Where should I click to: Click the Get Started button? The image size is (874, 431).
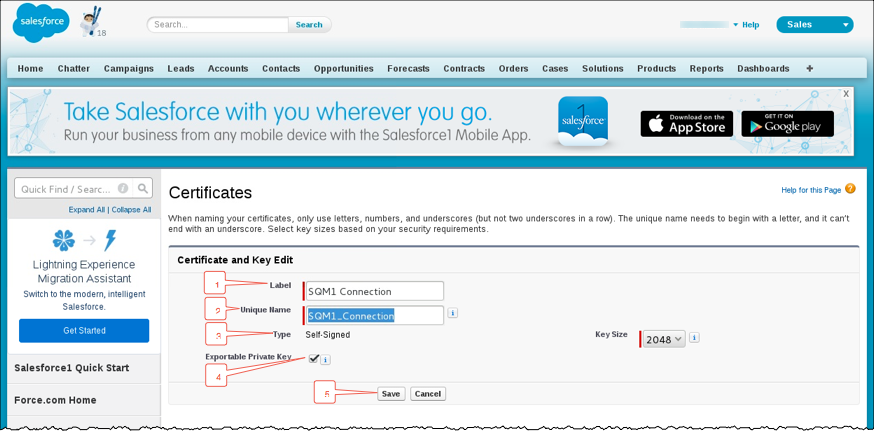click(x=84, y=331)
